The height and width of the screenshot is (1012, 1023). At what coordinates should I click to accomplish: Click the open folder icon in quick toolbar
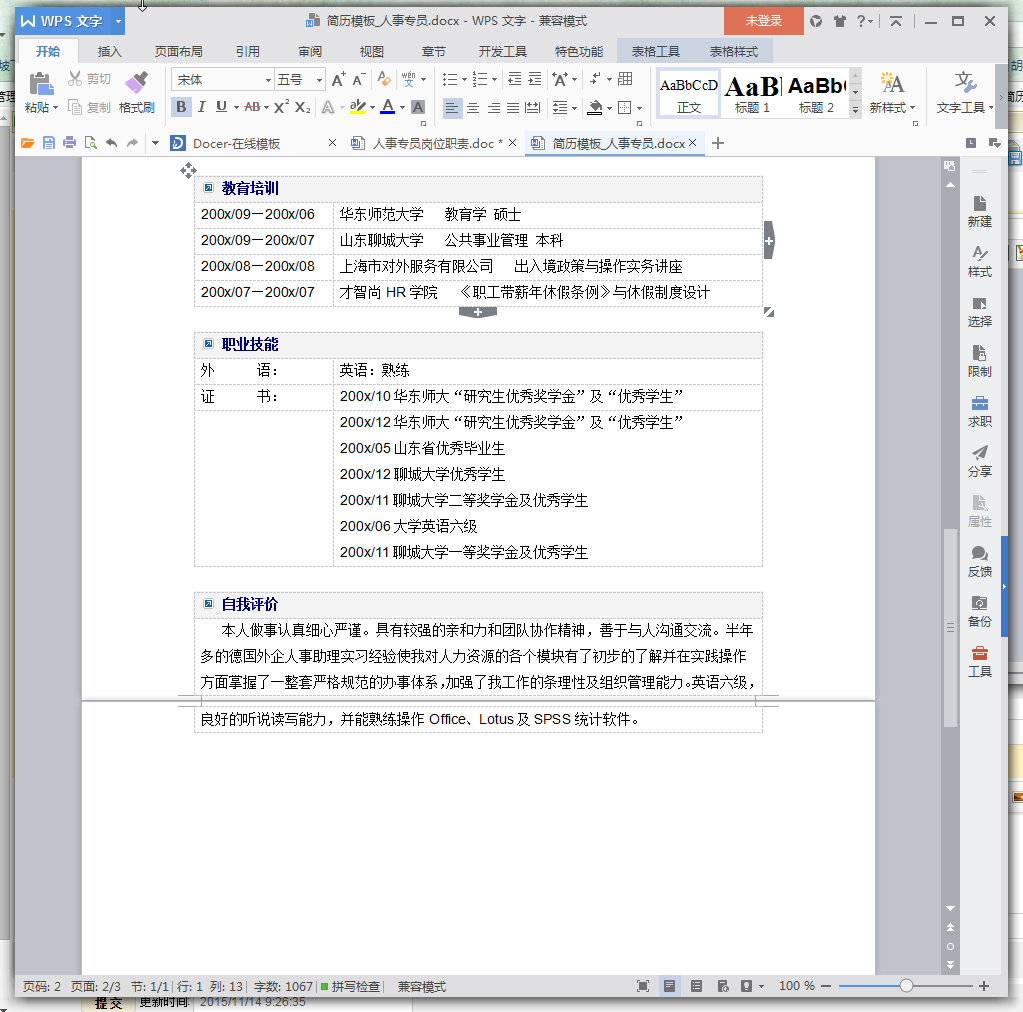click(x=27, y=143)
